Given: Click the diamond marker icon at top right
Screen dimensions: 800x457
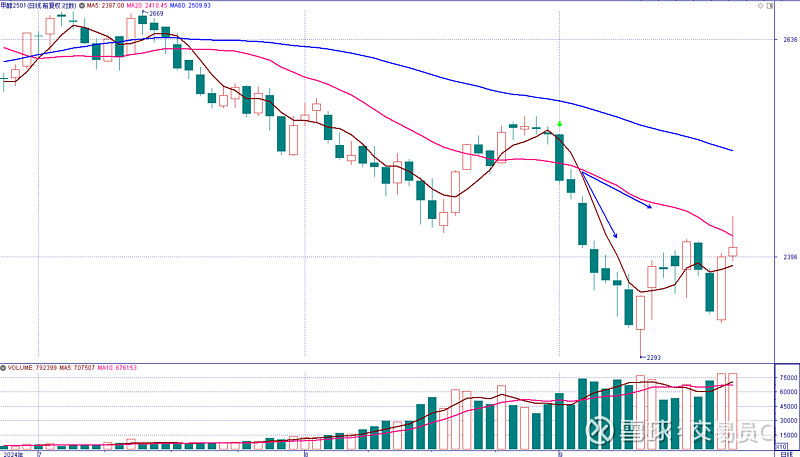Looking at the screenshot, I should point(761,6).
